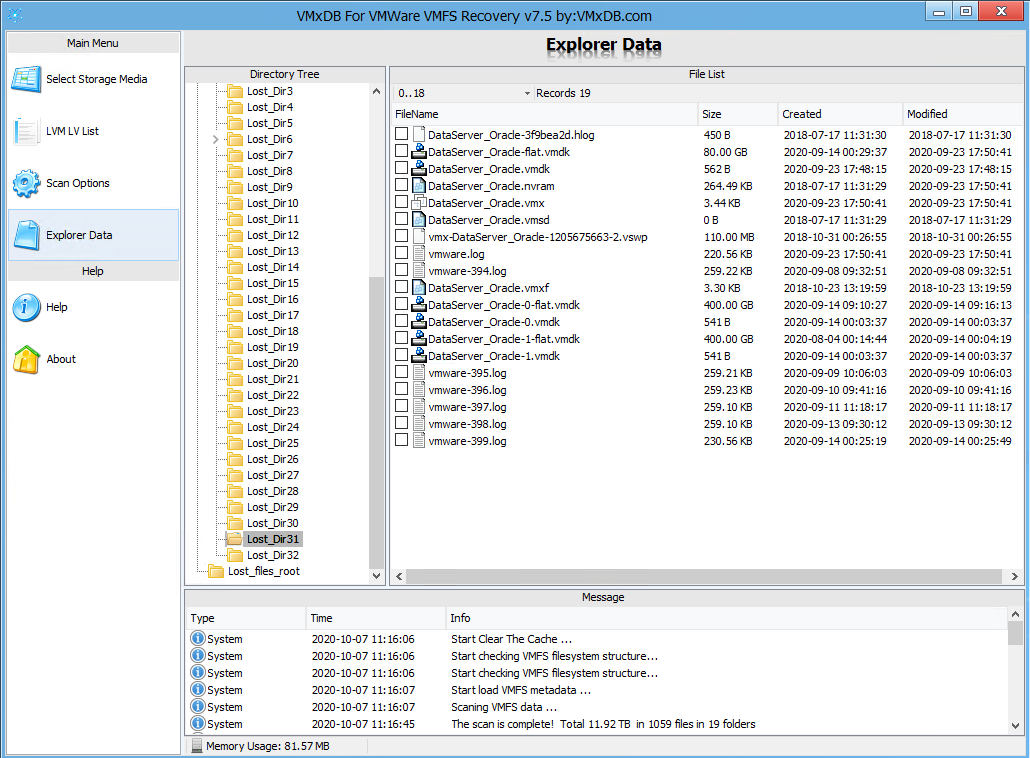Tick the vmx-DataServer_Oracle vswp file checkbox
Viewport: 1030px width, 758px height.
tap(401, 236)
